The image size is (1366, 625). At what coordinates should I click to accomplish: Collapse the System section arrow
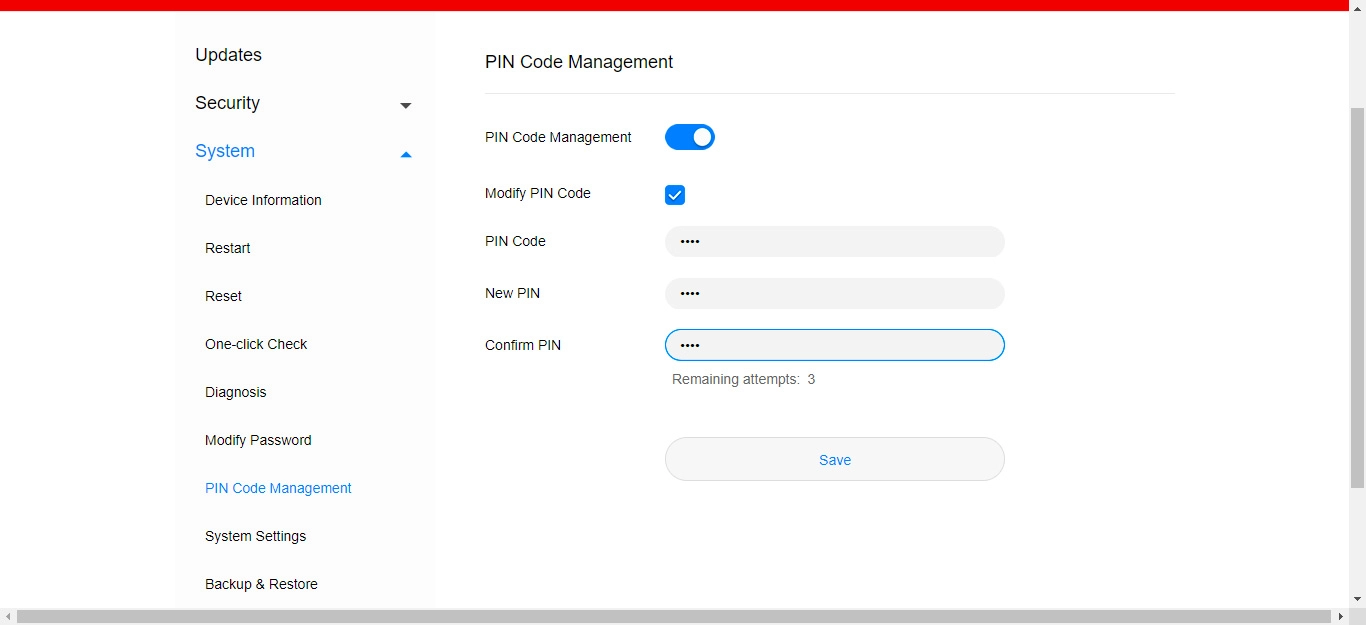click(x=405, y=154)
